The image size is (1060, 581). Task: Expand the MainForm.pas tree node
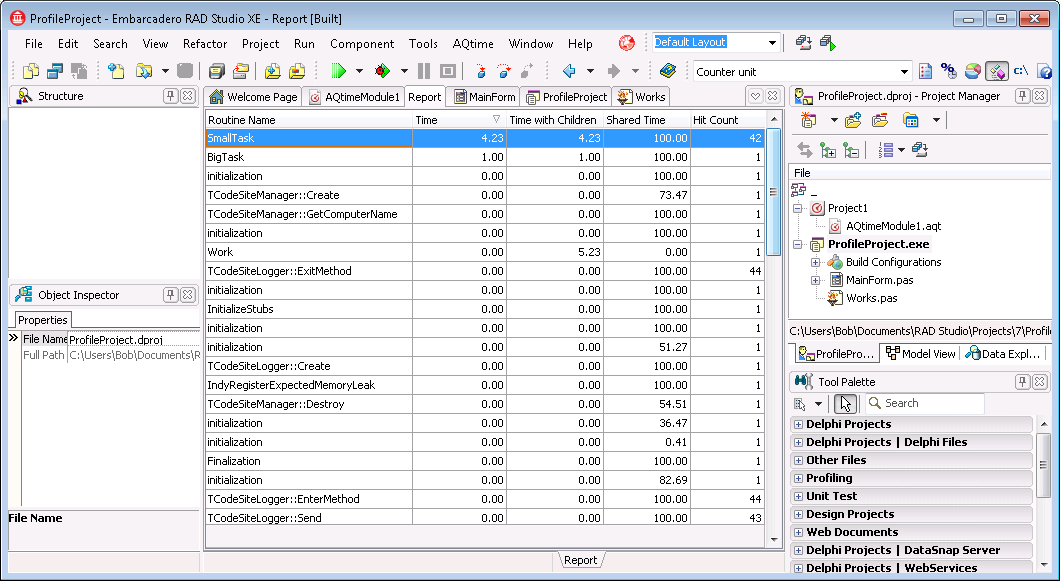[x=815, y=280]
